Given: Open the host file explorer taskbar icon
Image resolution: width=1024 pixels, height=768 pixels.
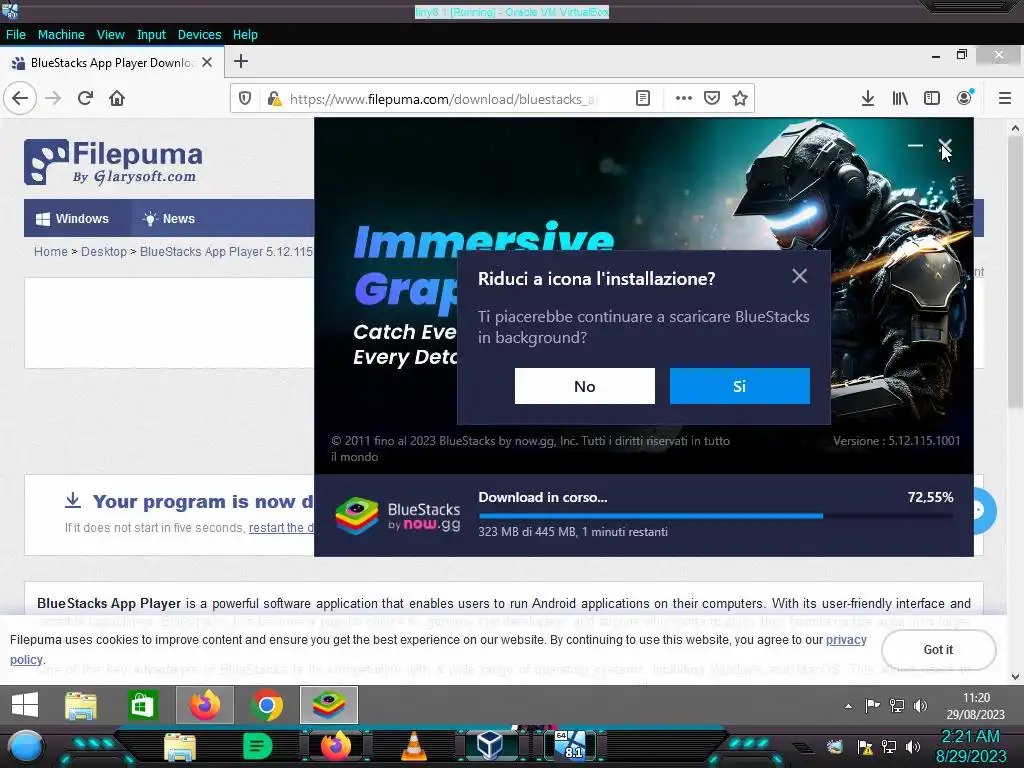Looking at the screenshot, I should point(180,747).
